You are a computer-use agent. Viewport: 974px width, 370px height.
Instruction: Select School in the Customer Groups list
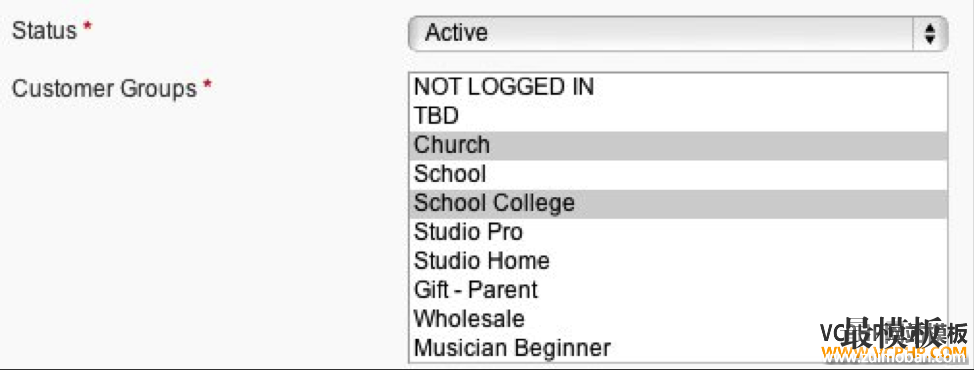678,174
